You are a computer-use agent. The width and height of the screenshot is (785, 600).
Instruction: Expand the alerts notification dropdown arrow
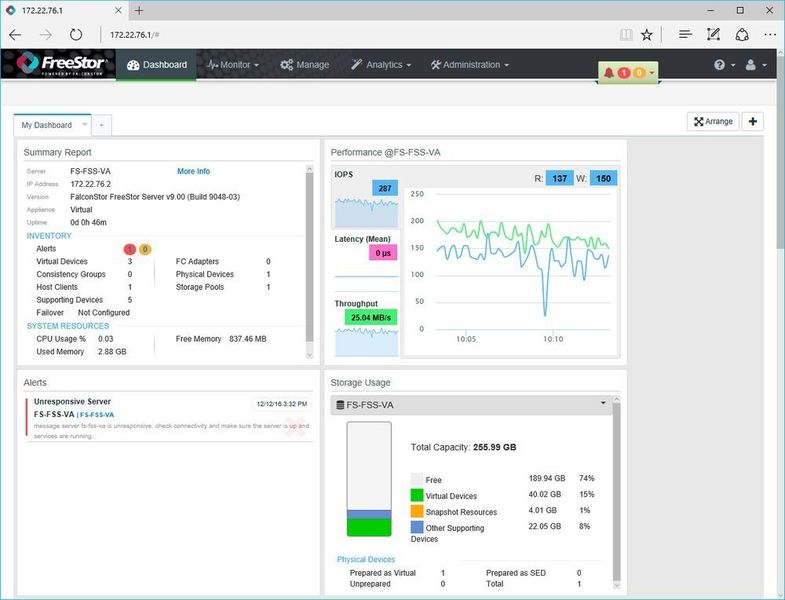(652, 73)
